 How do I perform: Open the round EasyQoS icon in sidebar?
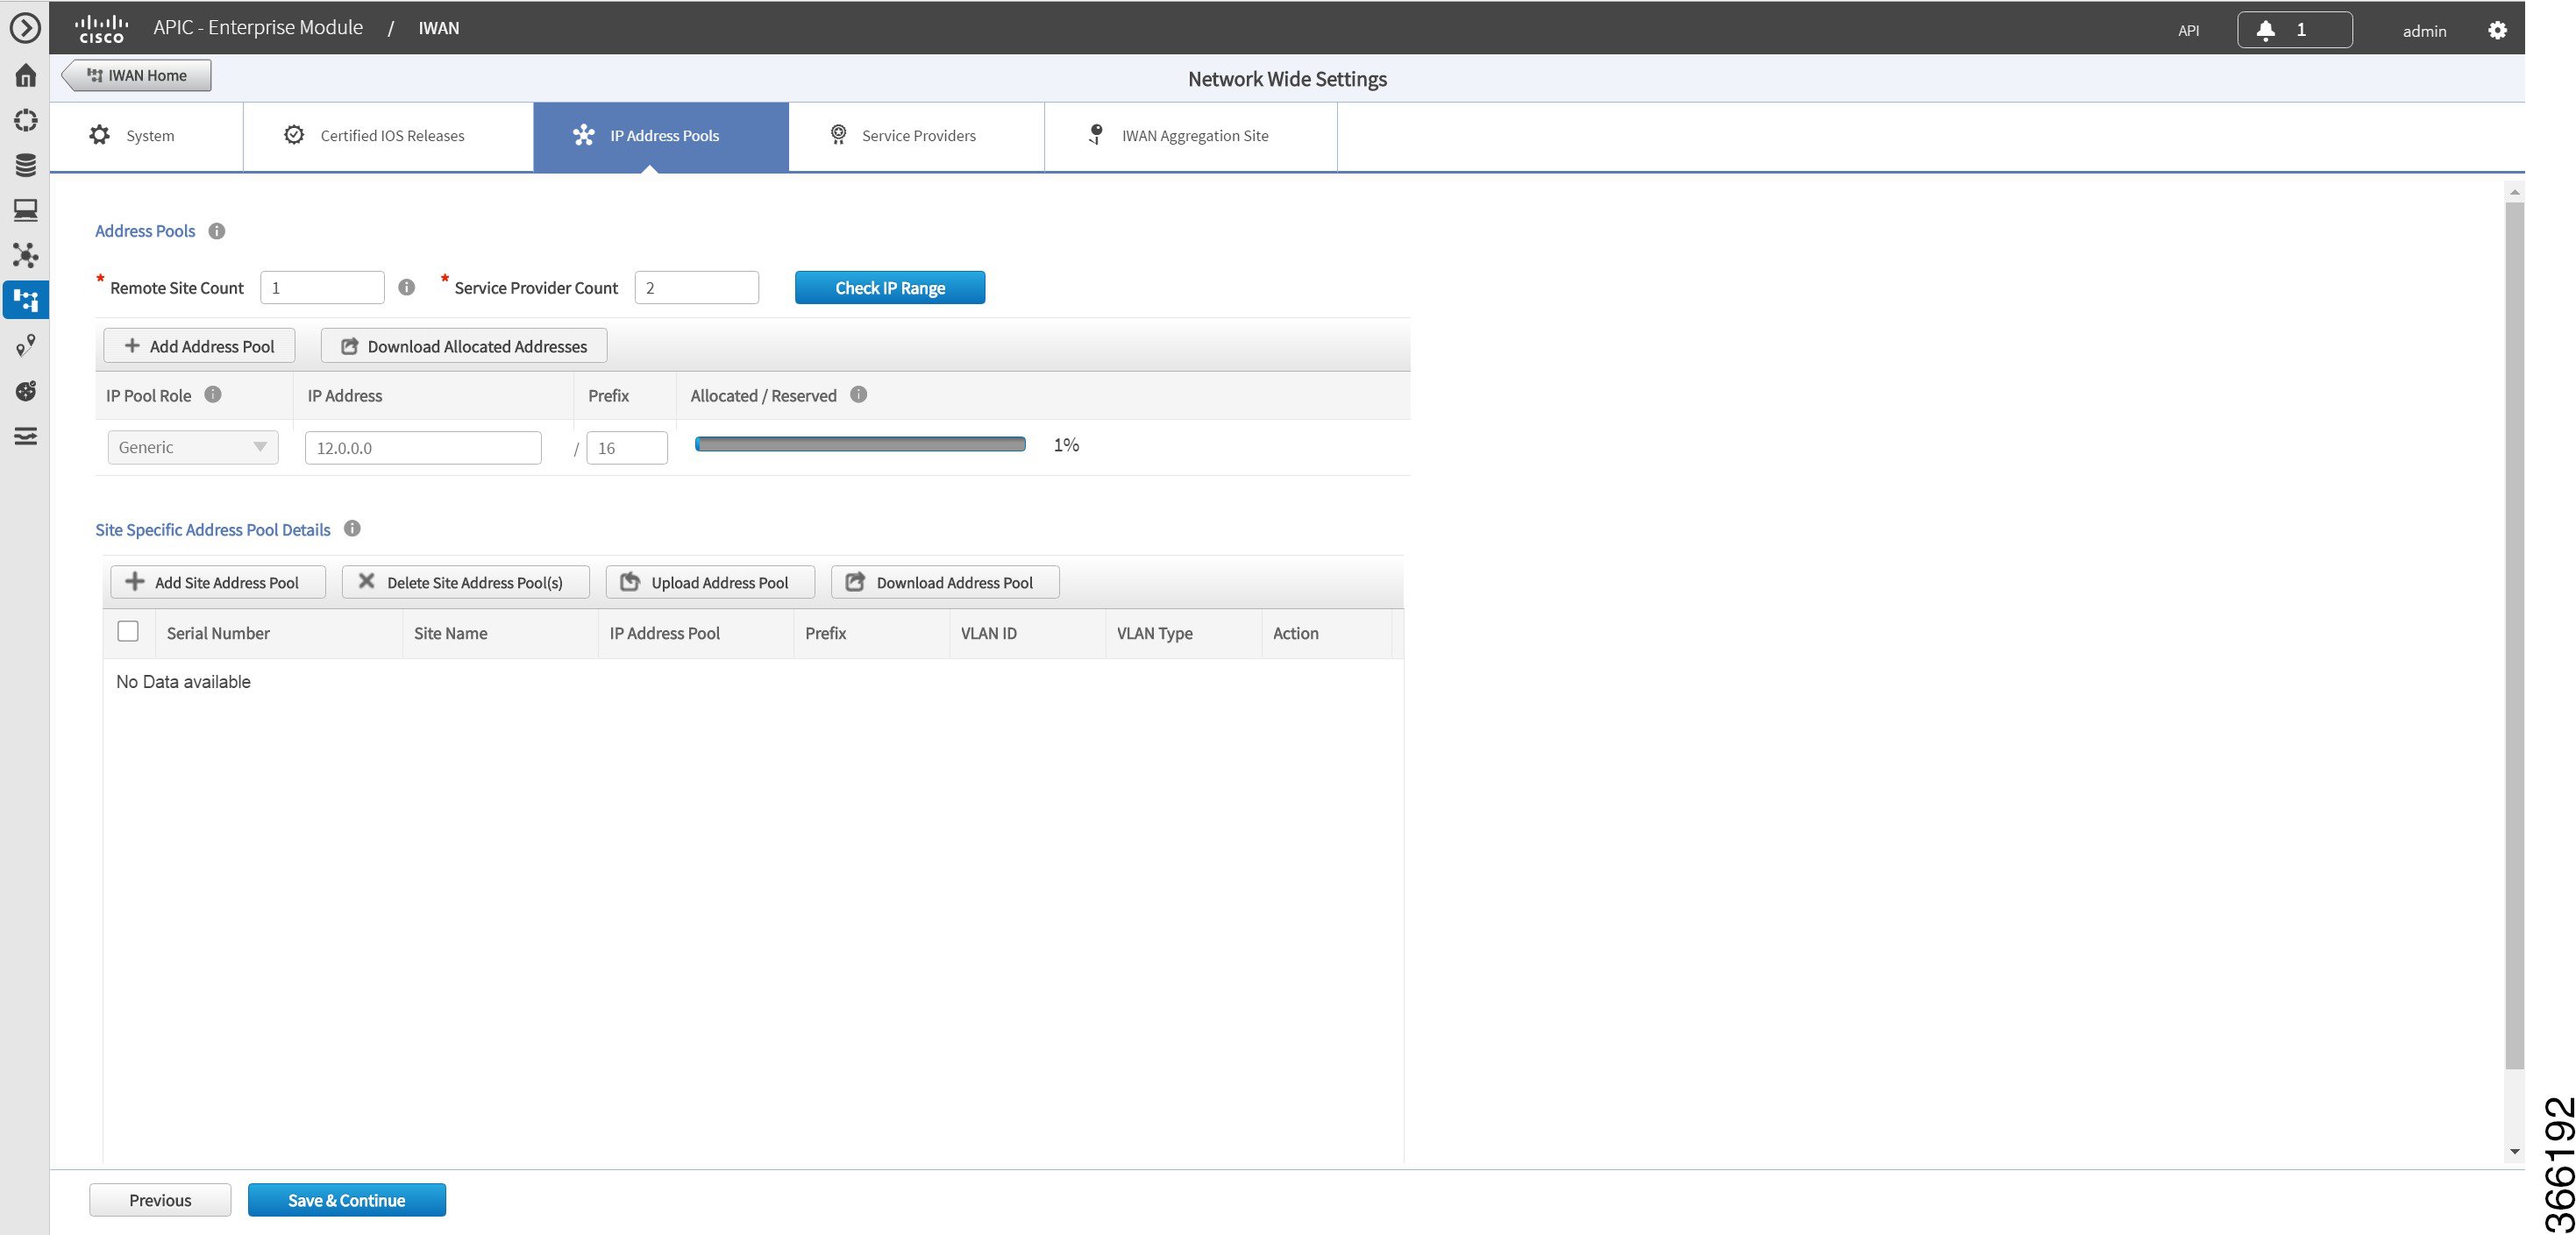(25, 390)
